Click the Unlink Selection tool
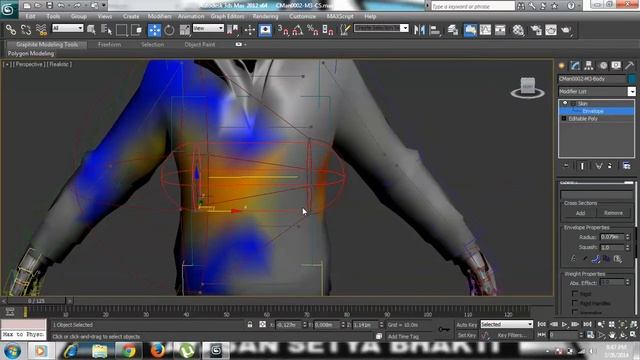Screen dimensions: 640x360 pyautogui.click(x=26, y=30)
